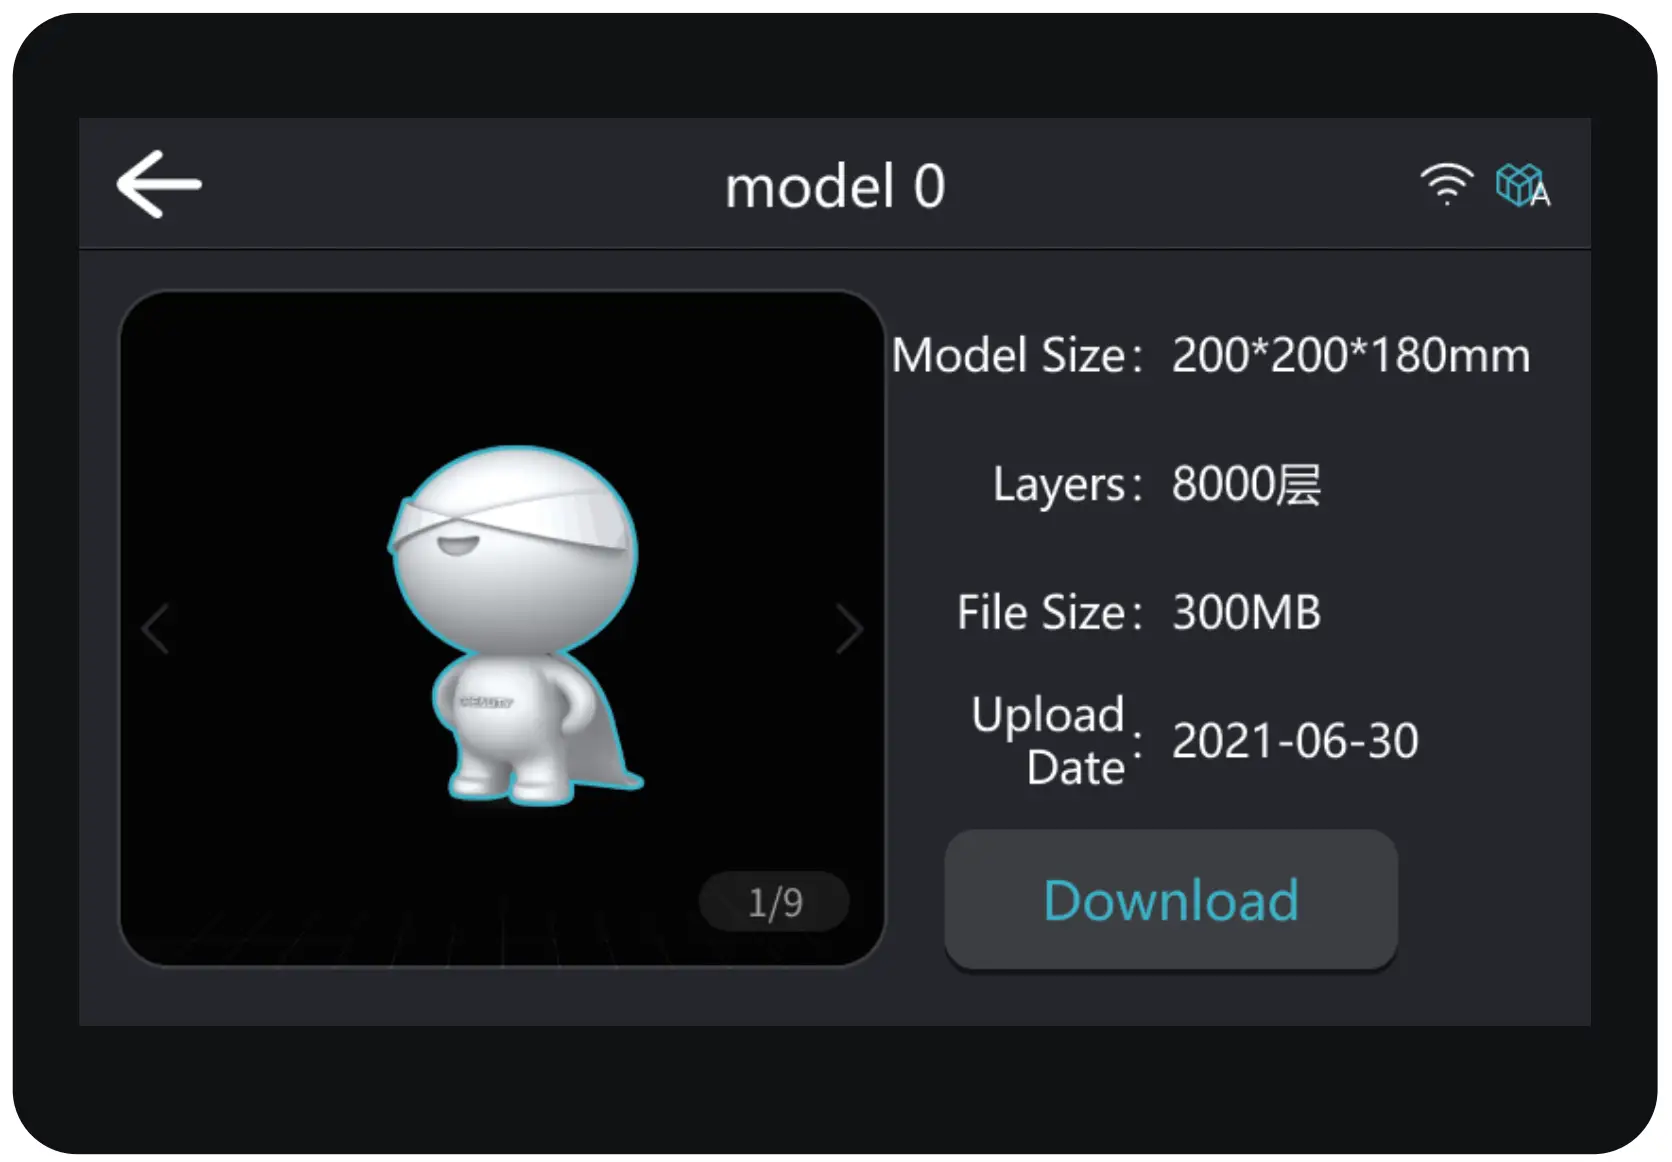View WiFi signal strength indicator
The width and height of the screenshot is (1672, 1162).
[1446, 183]
